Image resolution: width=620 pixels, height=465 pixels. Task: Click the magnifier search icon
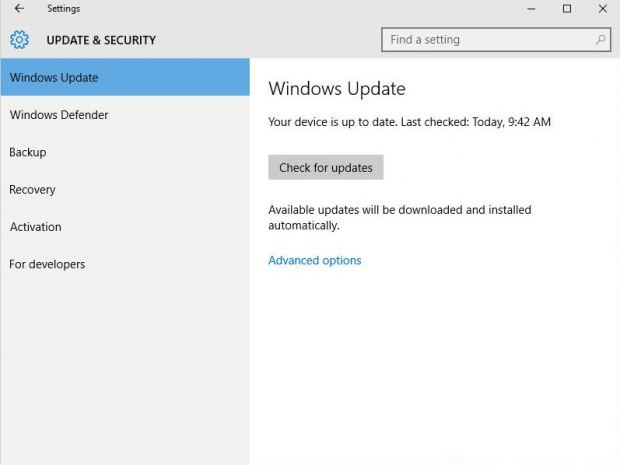click(601, 40)
